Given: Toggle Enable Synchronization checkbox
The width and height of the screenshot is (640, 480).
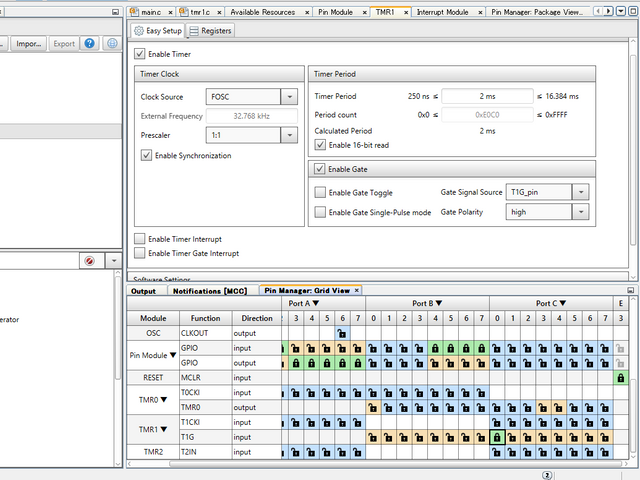Looking at the screenshot, I should point(147,155).
